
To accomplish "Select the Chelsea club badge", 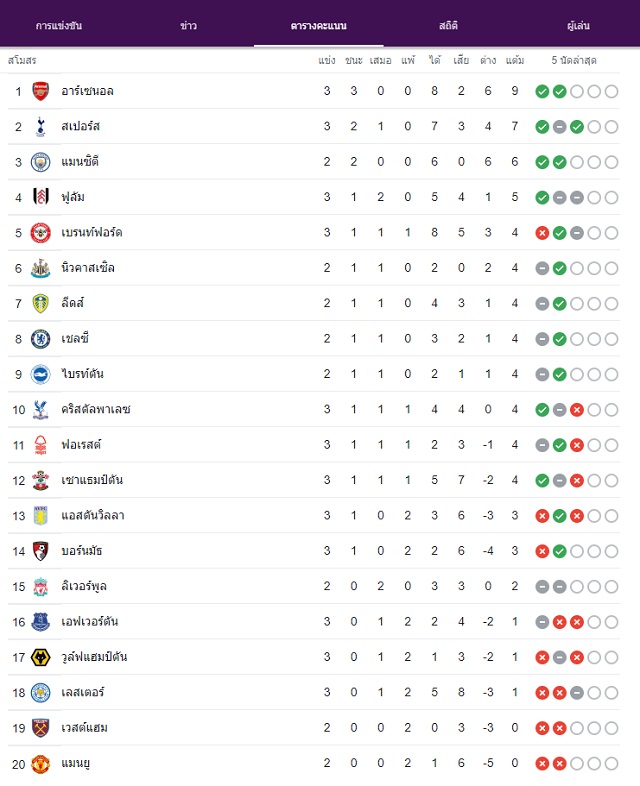I will [x=41, y=339].
